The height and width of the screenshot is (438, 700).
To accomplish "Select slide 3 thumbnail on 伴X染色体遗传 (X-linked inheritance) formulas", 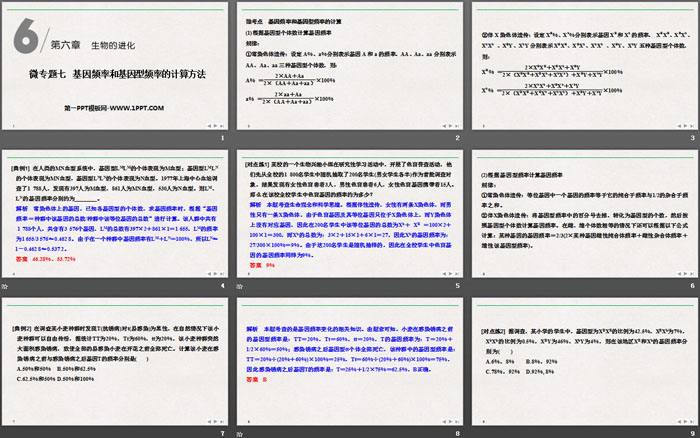I will 585,66.
